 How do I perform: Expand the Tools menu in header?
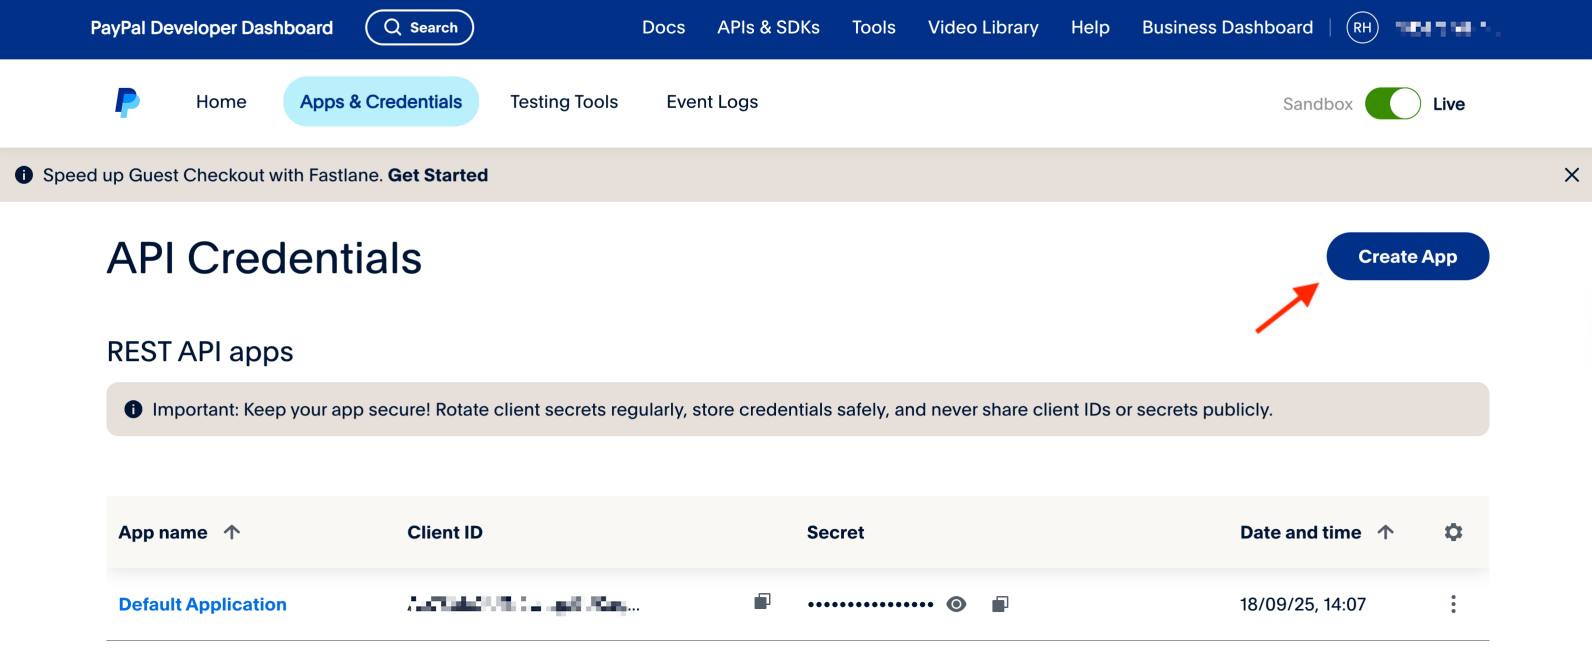873,28
